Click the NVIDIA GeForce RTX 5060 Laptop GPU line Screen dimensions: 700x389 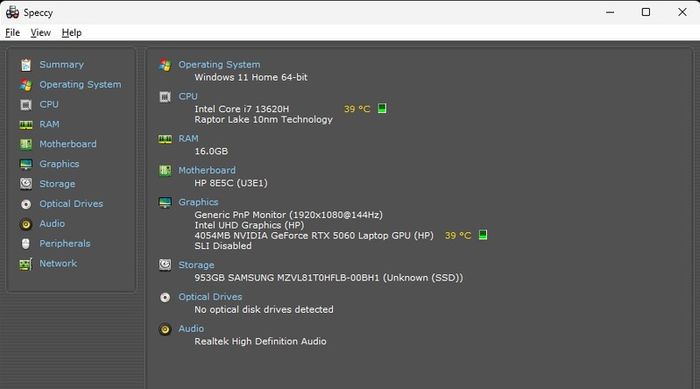pyautogui.click(x=314, y=236)
